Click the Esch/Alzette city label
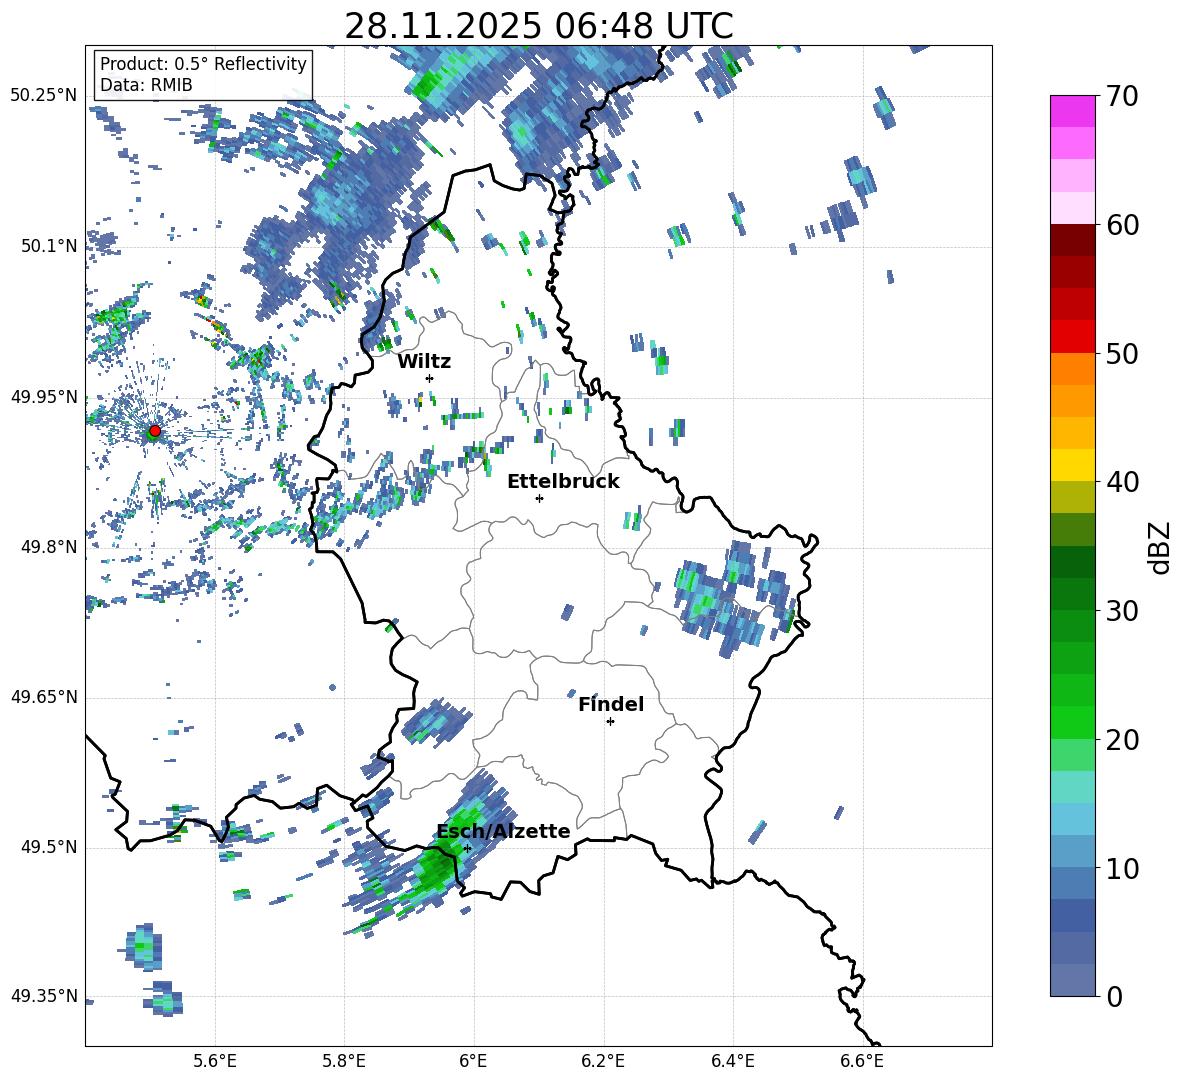The height and width of the screenshot is (1081, 1184). (x=503, y=831)
